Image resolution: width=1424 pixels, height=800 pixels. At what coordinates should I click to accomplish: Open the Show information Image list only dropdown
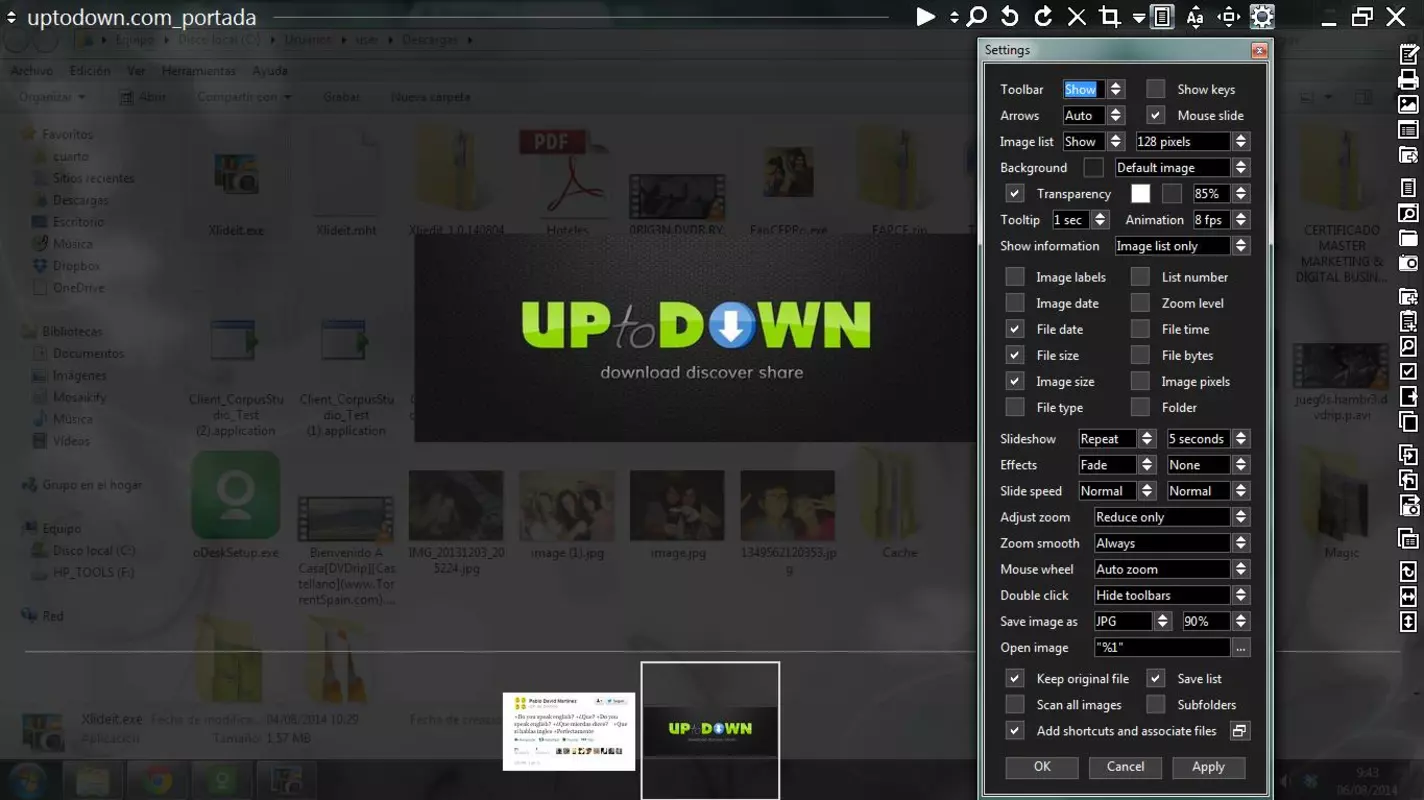coord(1241,245)
